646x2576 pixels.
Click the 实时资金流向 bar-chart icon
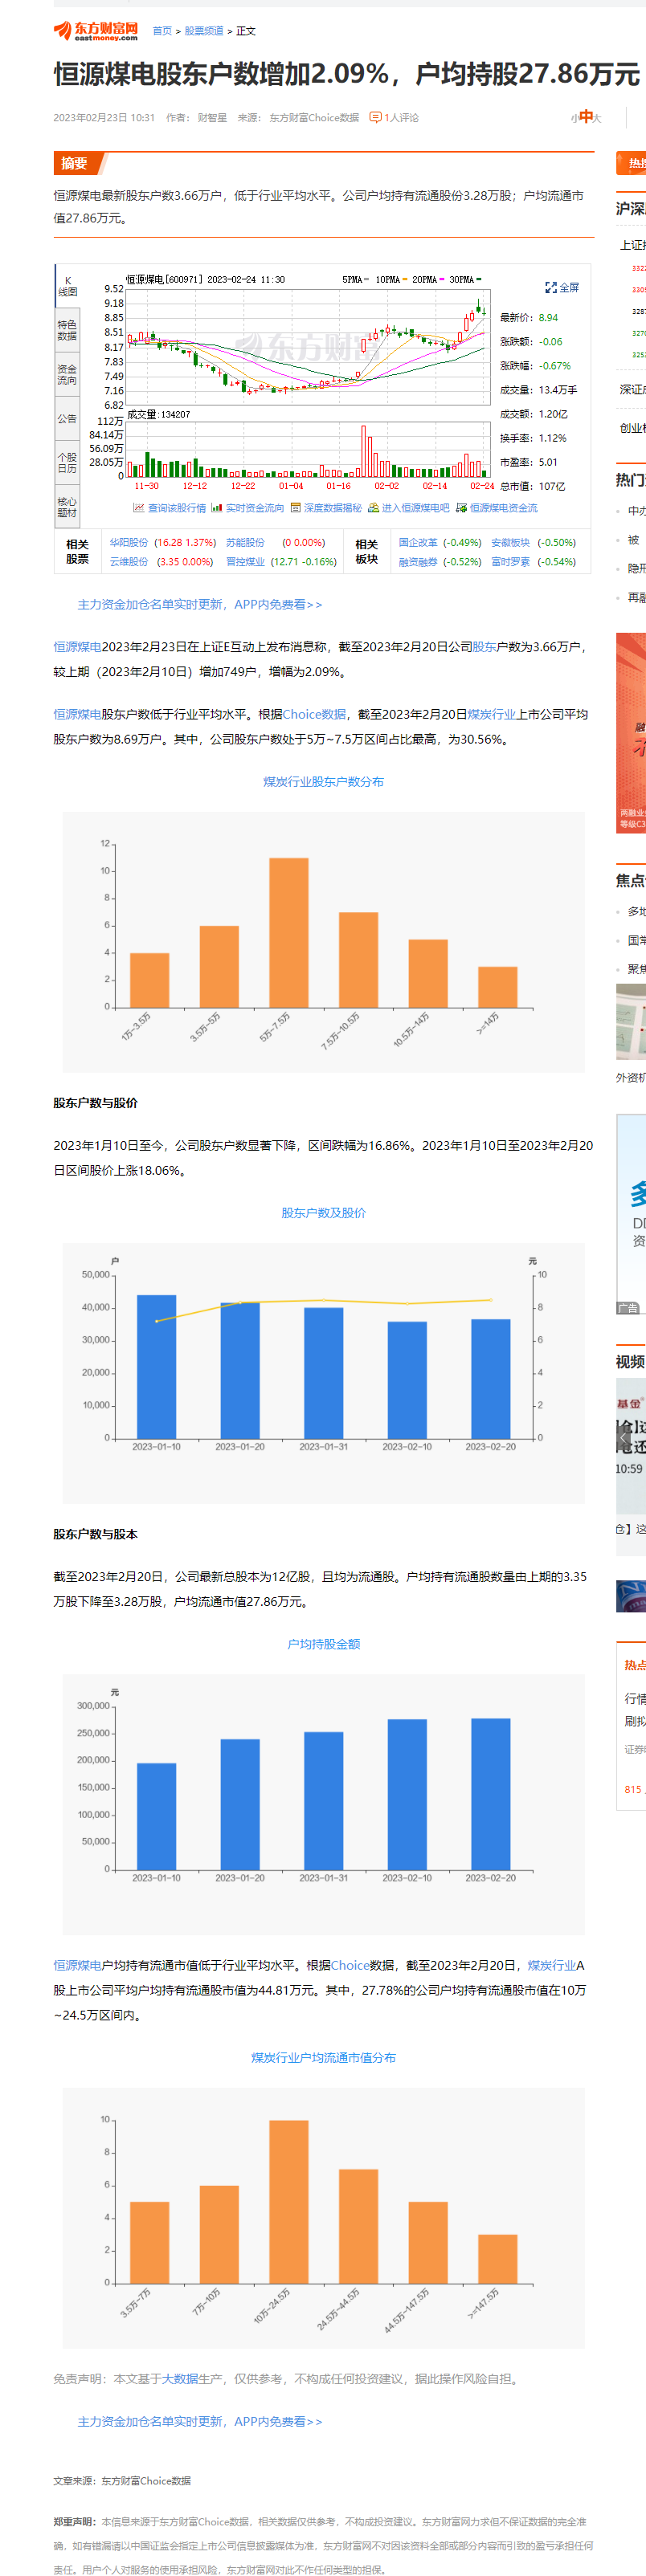click(216, 508)
